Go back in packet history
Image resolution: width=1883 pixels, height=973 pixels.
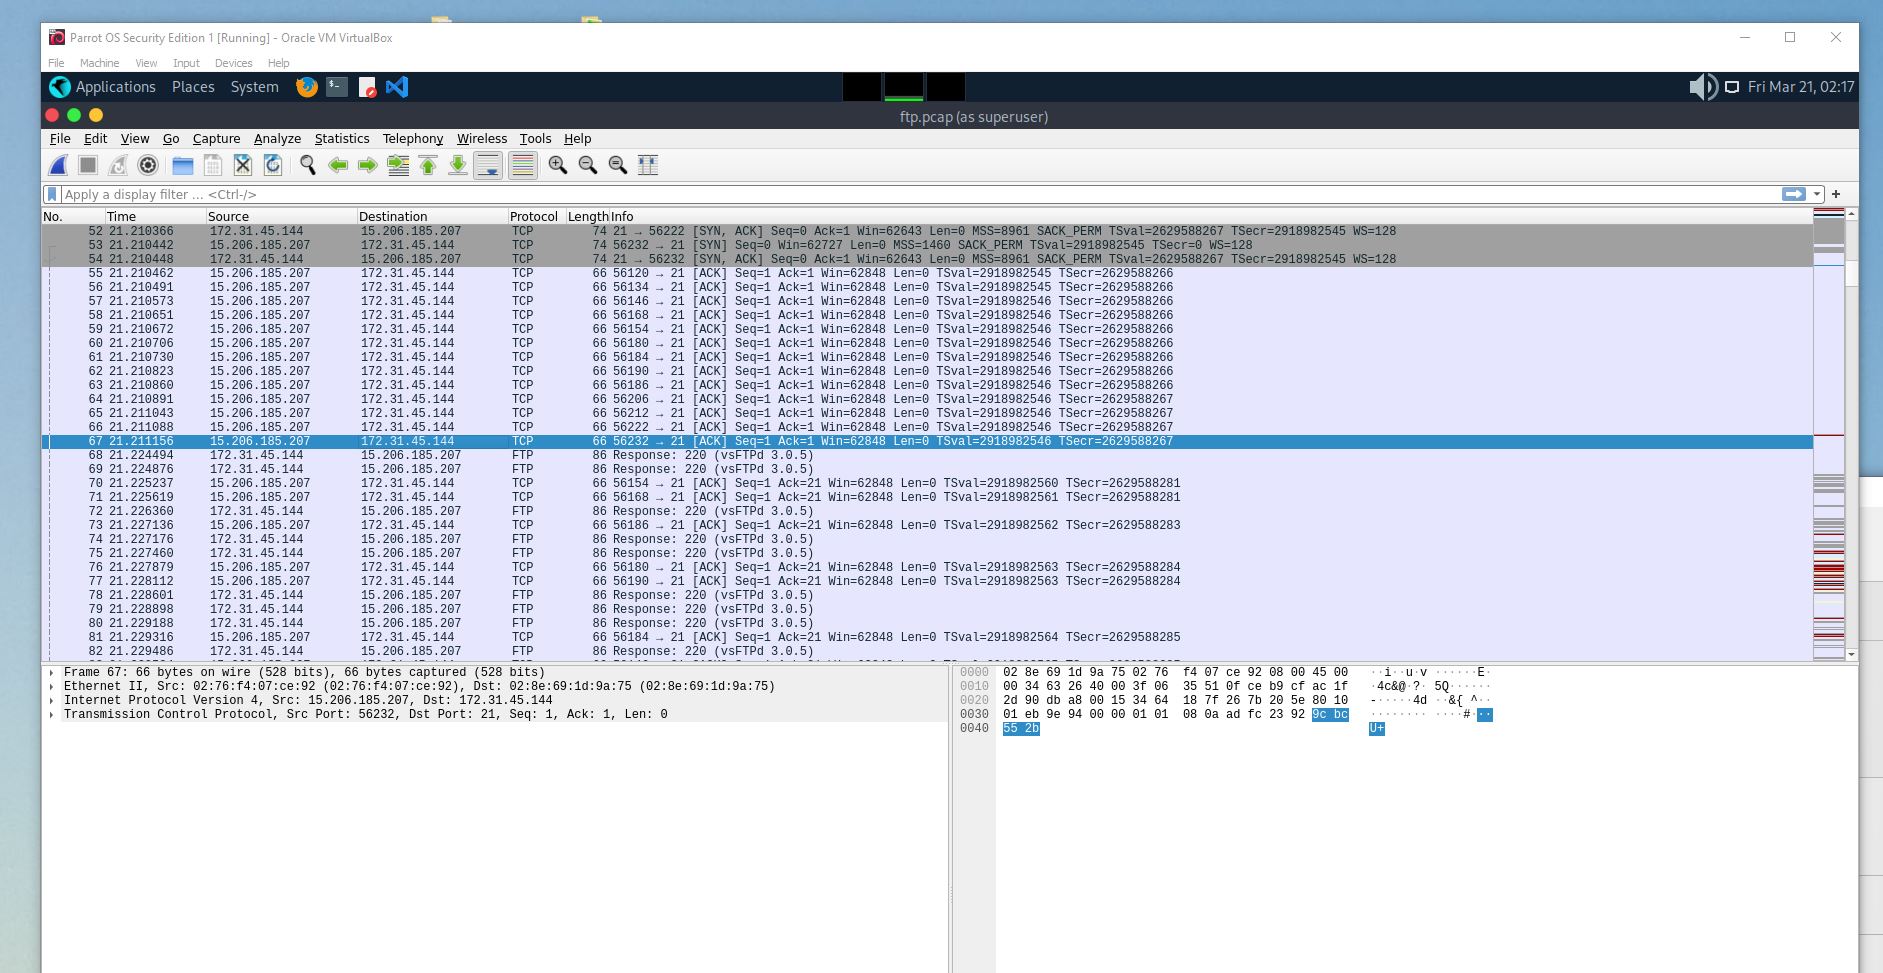(x=338, y=165)
